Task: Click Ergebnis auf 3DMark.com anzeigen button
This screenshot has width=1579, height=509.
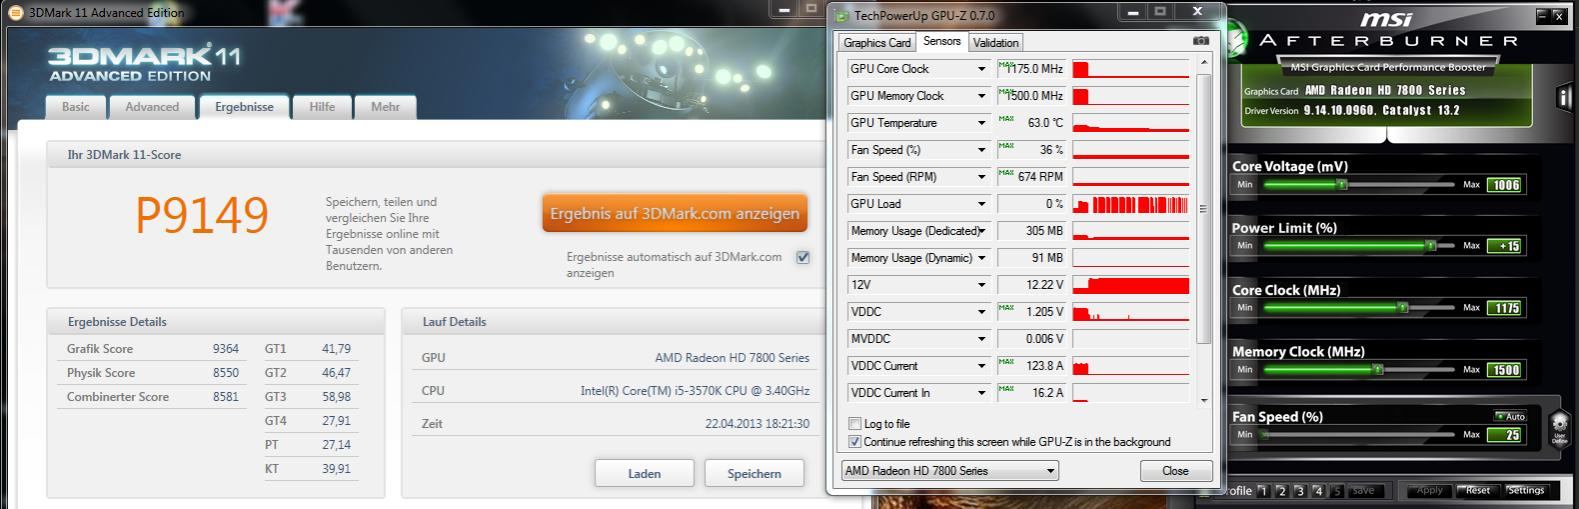Action: coord(675,213)
